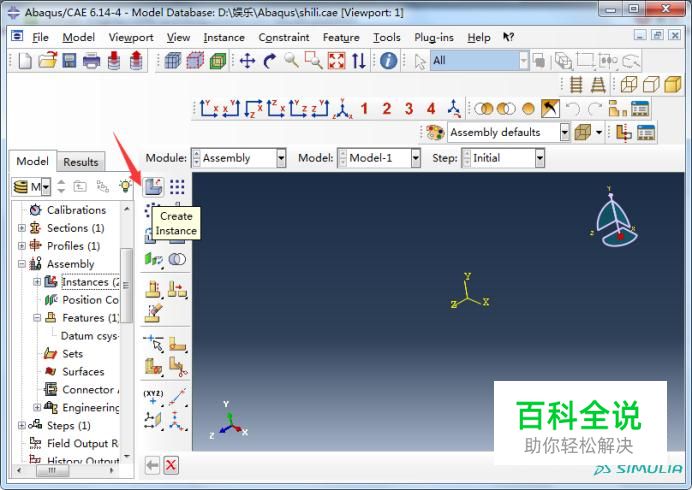Click the model tree horizontal scrollbar thumb
This screenshot has width=692, height=490.
pyautogui.click(x=53, y=471)
